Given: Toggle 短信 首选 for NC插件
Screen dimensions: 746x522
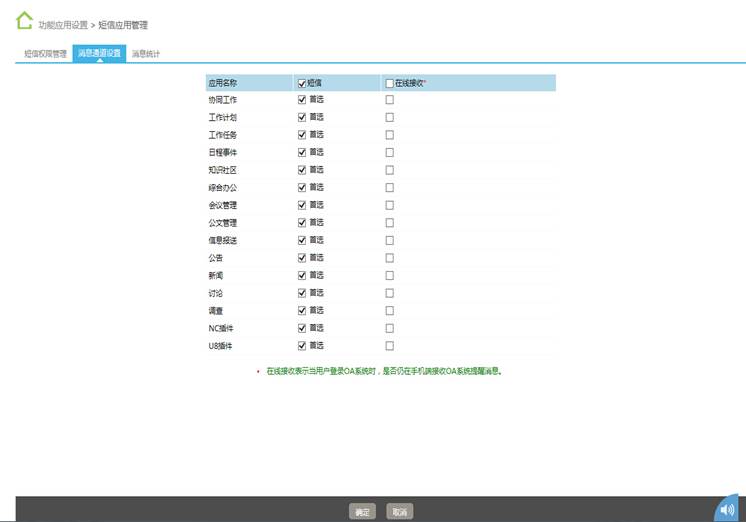Looking at the screenshot, I should click(x=302, y=328).
